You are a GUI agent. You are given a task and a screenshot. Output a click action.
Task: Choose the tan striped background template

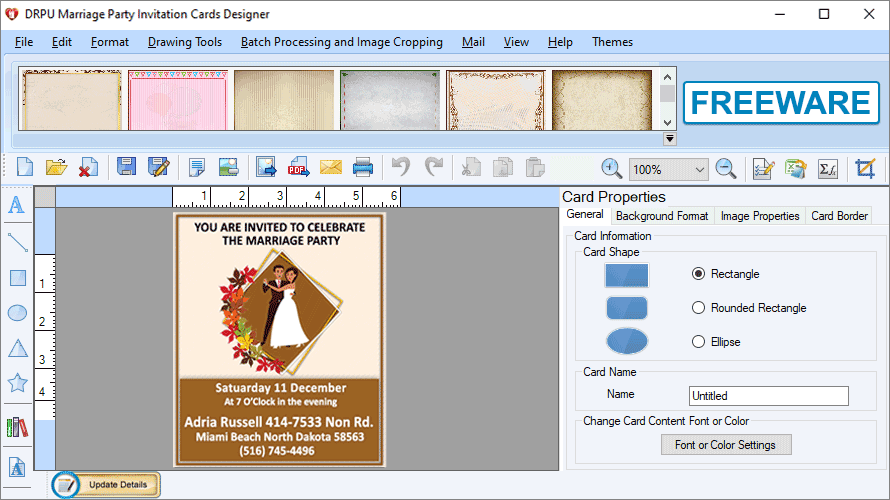point(284,100)
